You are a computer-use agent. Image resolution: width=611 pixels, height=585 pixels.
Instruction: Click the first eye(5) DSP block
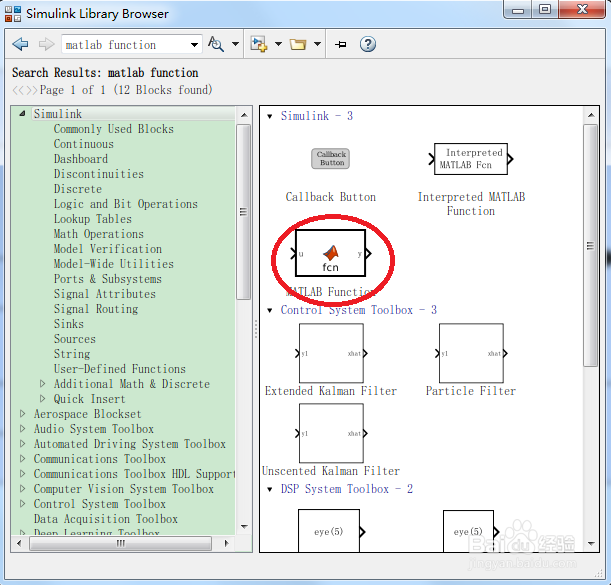[x=332, y=531]
